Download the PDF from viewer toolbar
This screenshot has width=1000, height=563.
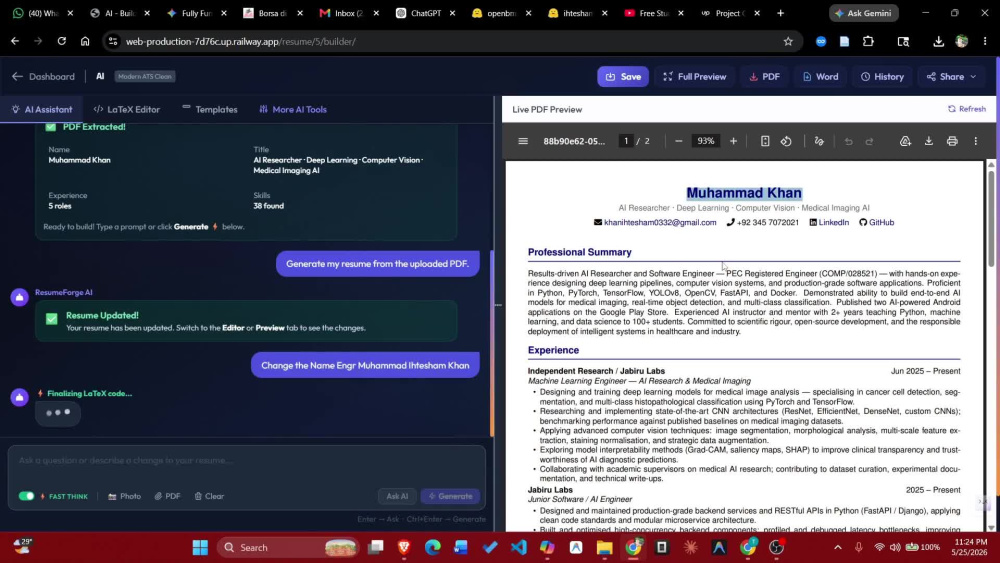[x=929, y=141]
